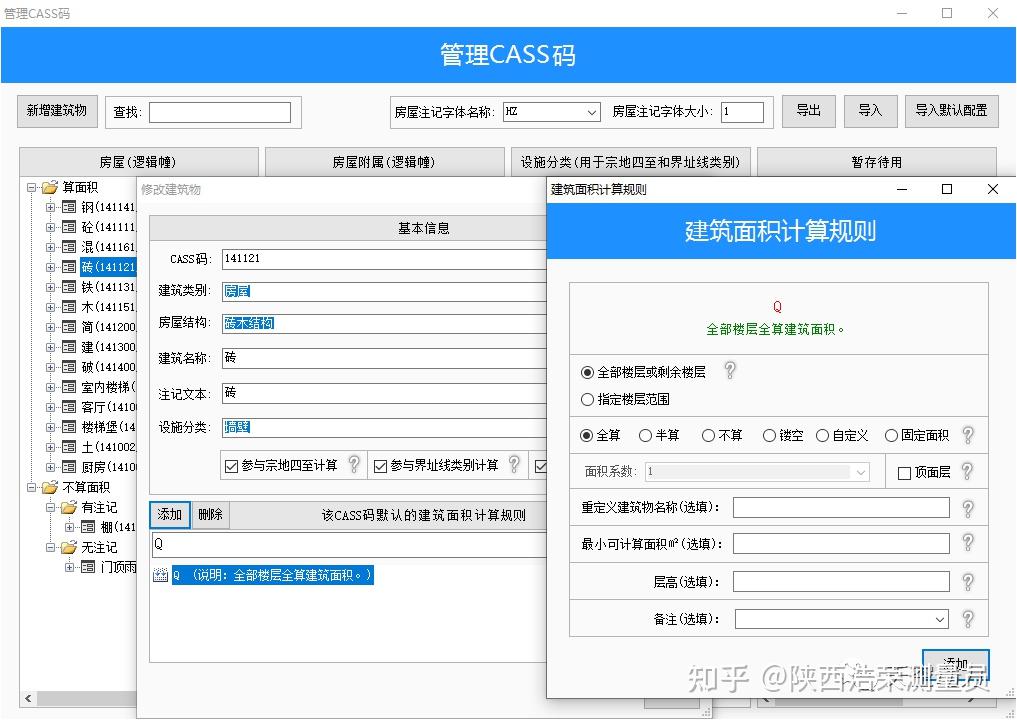1017x720 pixels.
Task: Switch to 房屋附属(逻辑幢) tab
Action: [385, 162]
